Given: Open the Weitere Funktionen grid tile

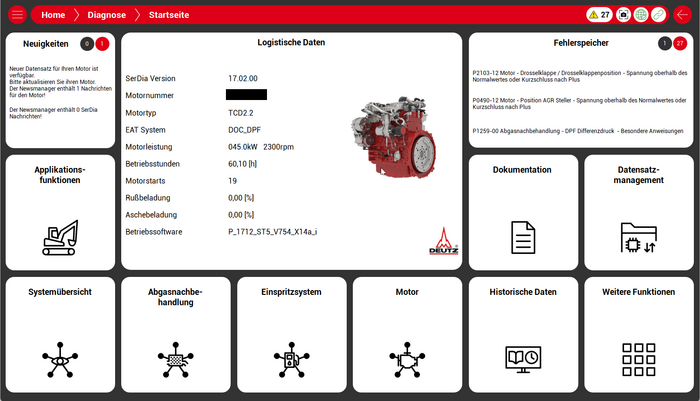Looking at the screenshot, I should (639, 335).
